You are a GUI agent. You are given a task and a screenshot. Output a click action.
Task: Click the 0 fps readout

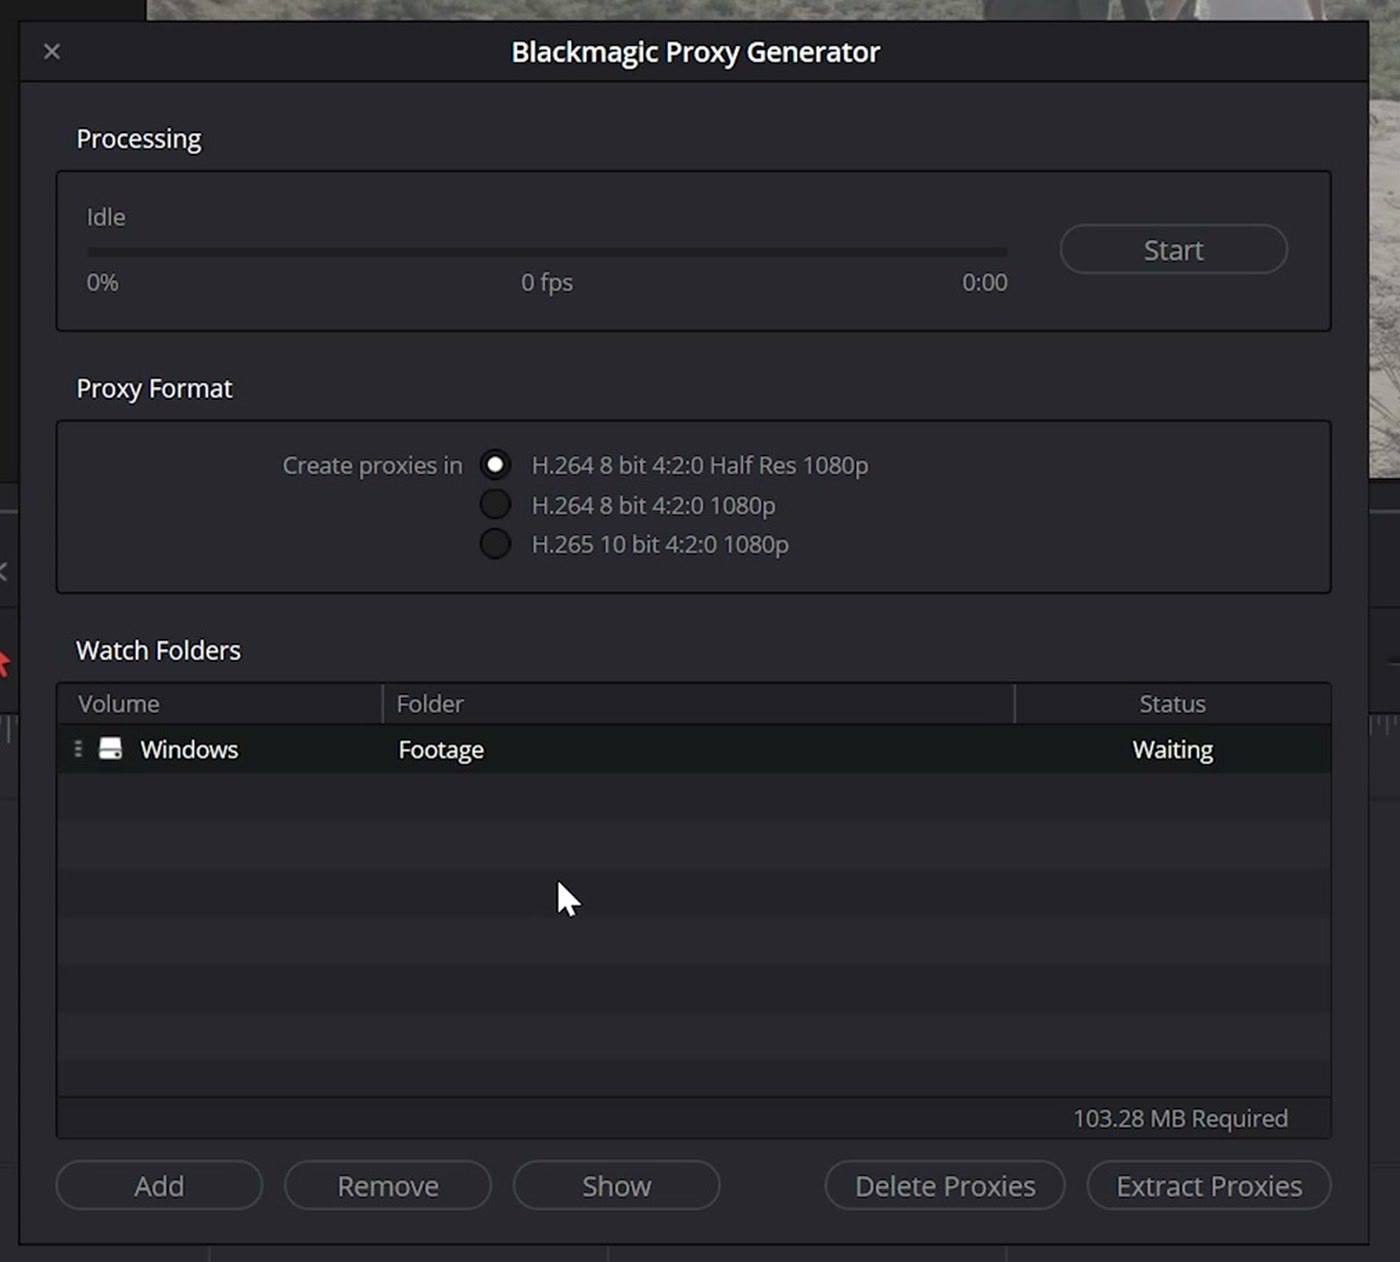tap(547, 283)
